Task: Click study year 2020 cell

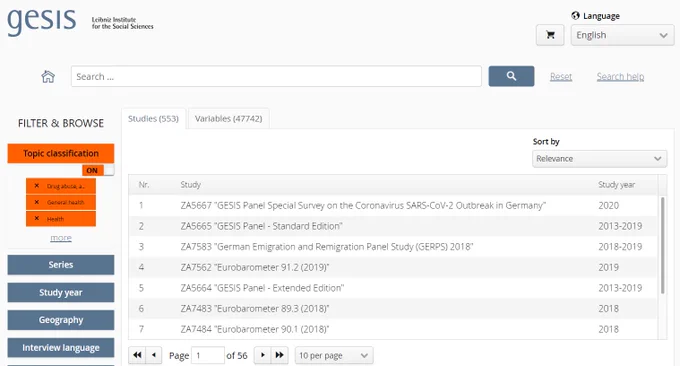Action: (x=608, y=206)
